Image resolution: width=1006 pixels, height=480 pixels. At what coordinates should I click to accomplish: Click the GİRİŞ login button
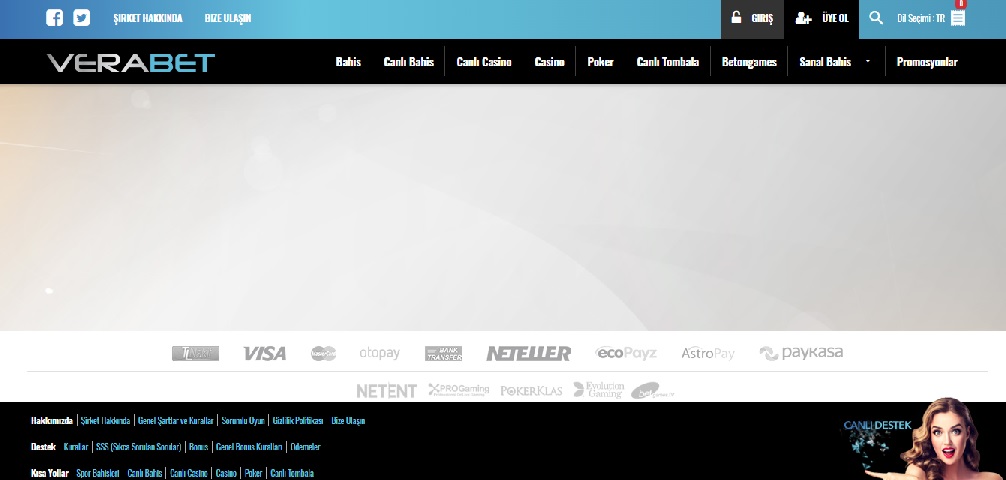(x=753, y=19)
